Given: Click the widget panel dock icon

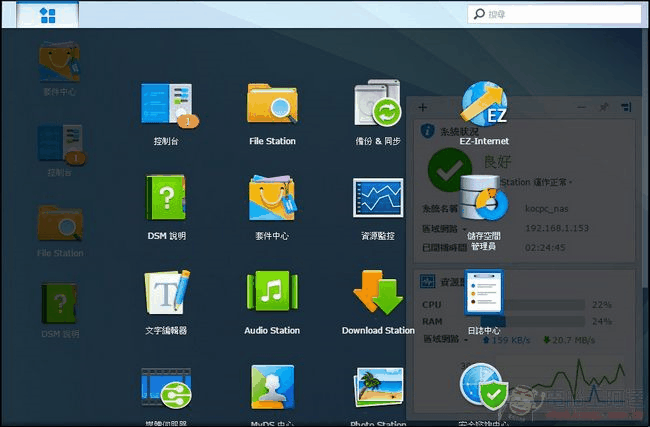Looking at the screenshot, I should click(x=626, y=107).
